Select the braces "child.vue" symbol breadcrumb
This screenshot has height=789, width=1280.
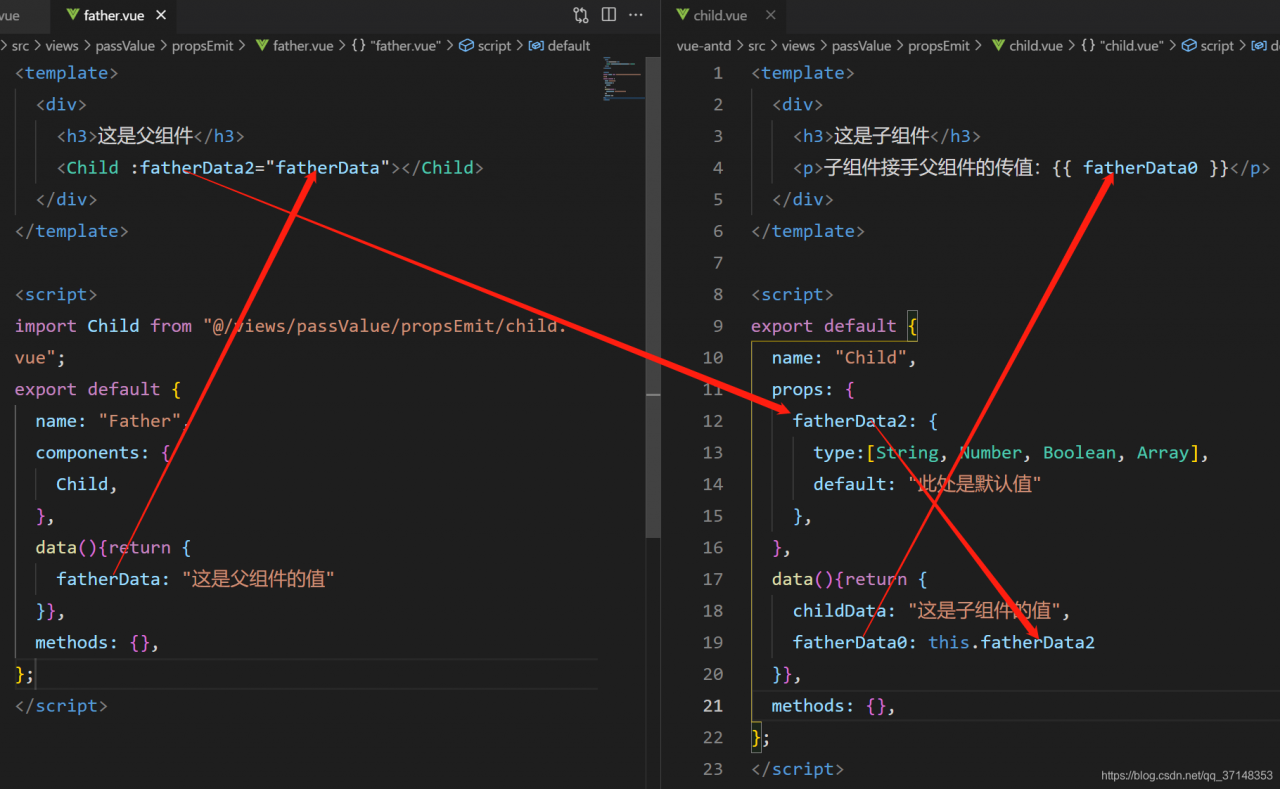pyautogui.click(x=1122, y=46)
